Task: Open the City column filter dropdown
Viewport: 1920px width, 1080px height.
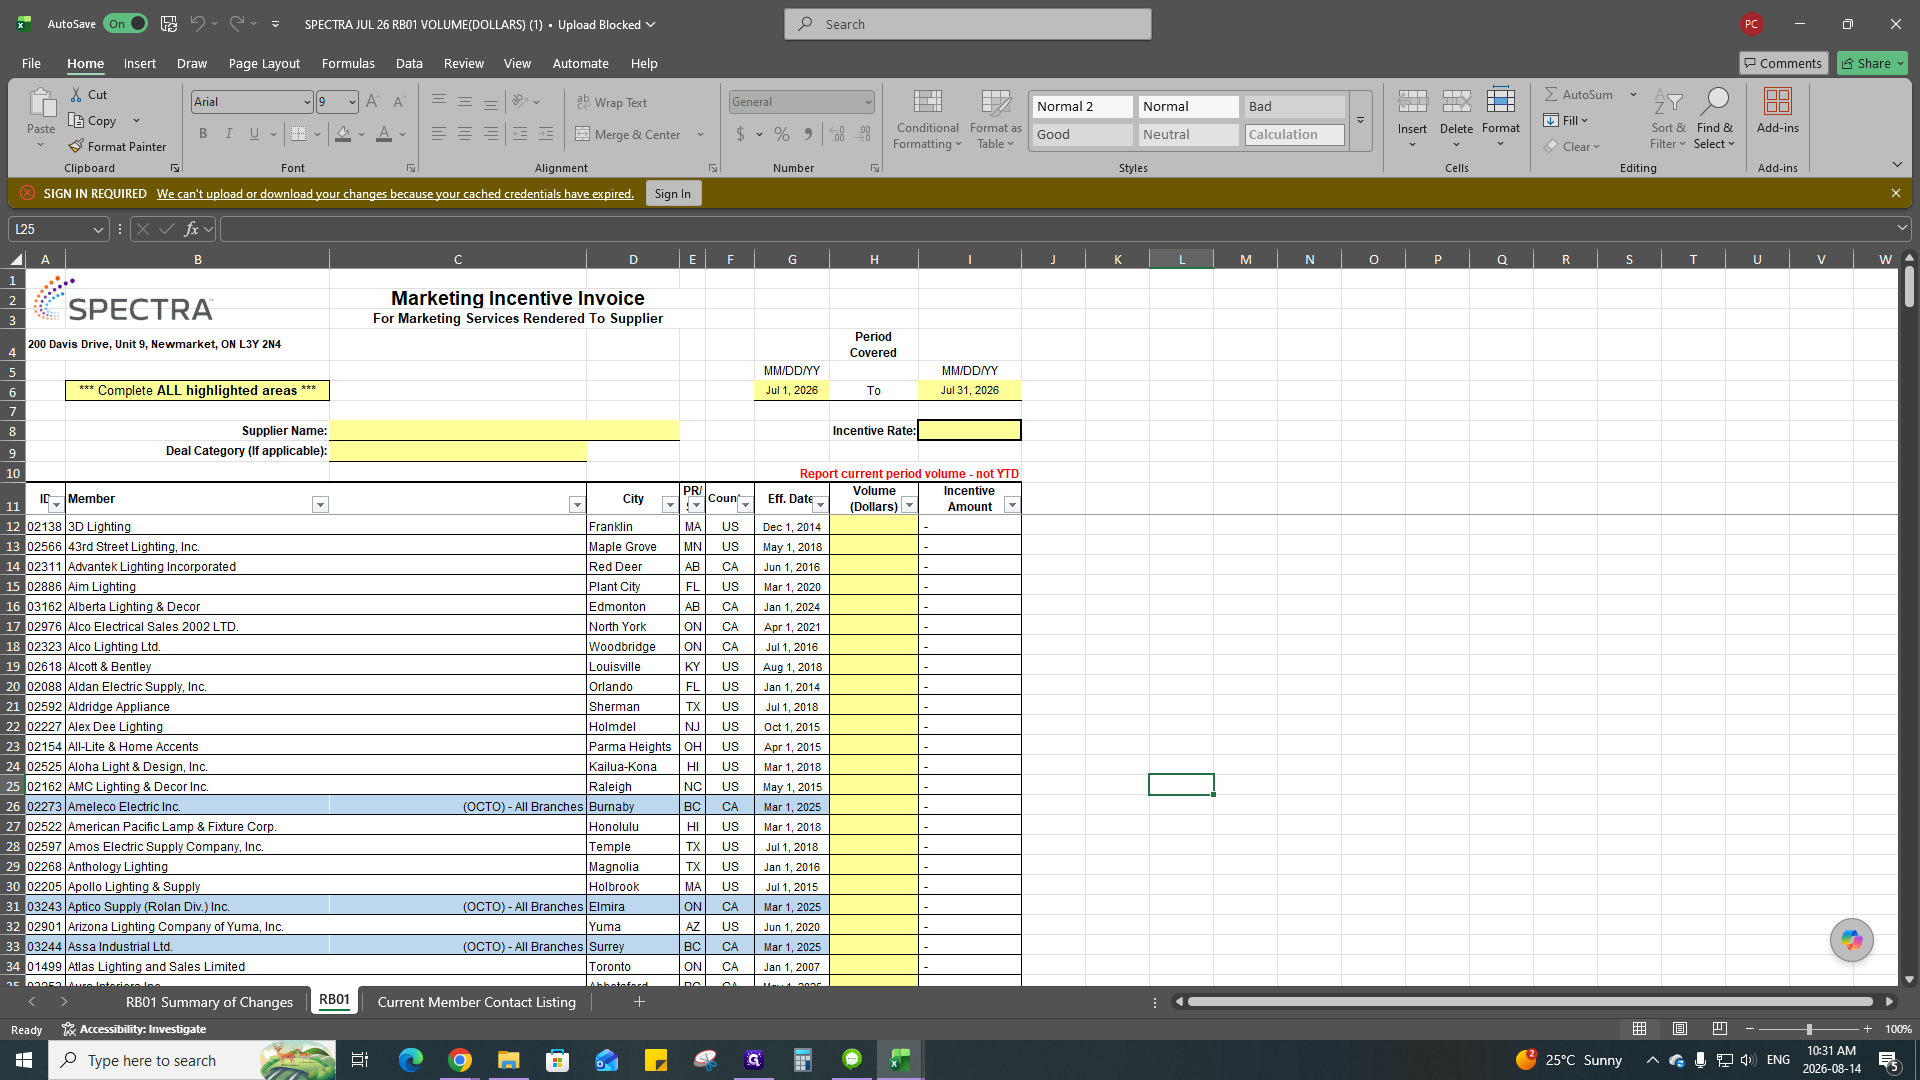Action: point(670,505)
